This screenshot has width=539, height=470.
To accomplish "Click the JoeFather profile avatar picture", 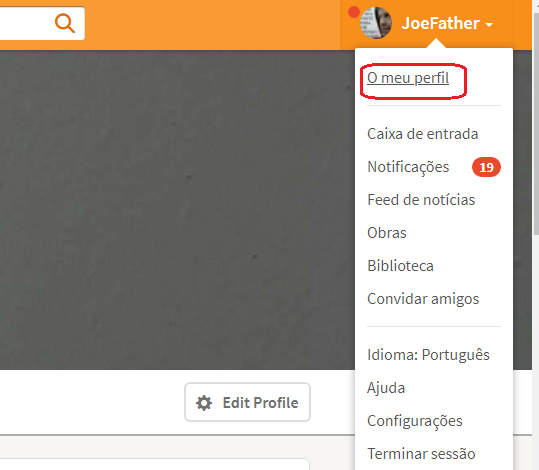I will point(376,23).
